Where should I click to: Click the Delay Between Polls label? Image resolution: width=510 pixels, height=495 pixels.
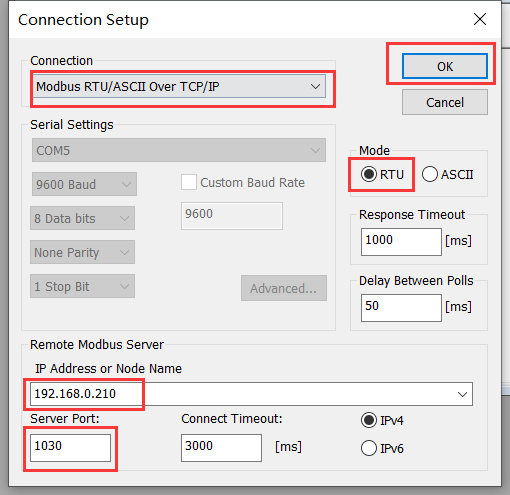[x=416, y=281]
